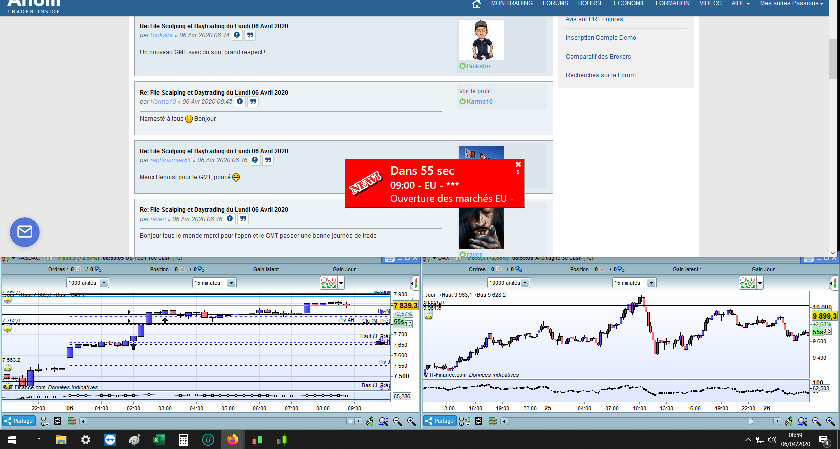Click the 9 899,3 price label on right chart
Screen dimensions: 840x449
click(x=824, y=316)
